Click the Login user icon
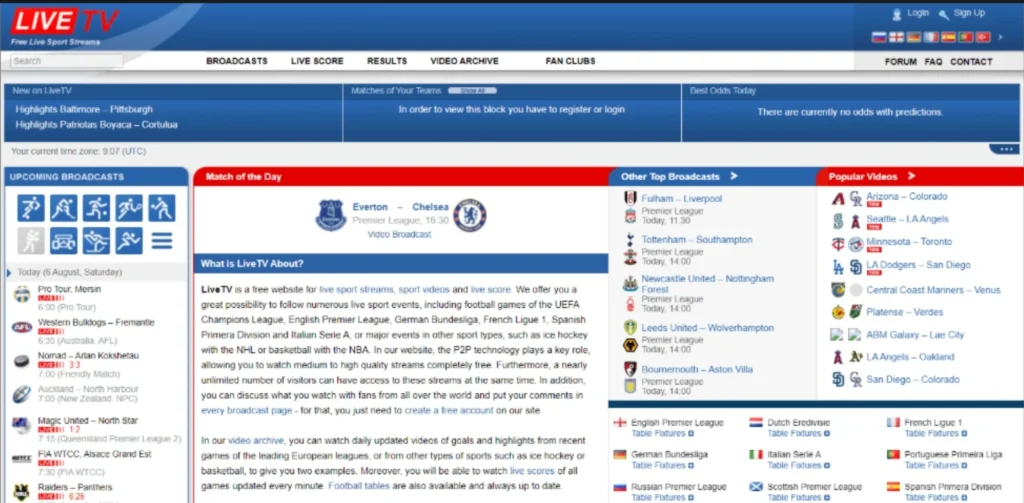 point(897,14)
